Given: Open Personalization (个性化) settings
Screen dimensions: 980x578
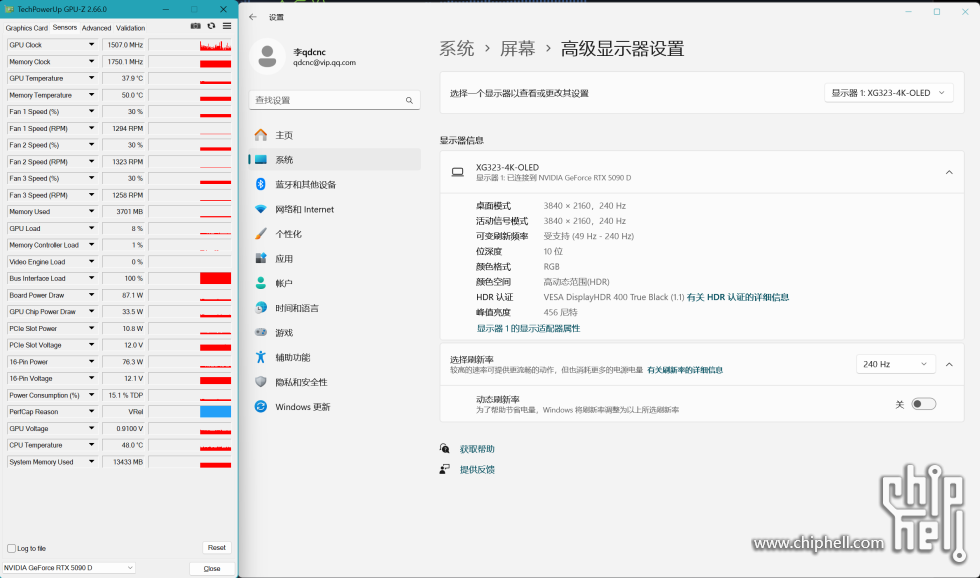Looking at the screenshot, I should pos(334,234).
